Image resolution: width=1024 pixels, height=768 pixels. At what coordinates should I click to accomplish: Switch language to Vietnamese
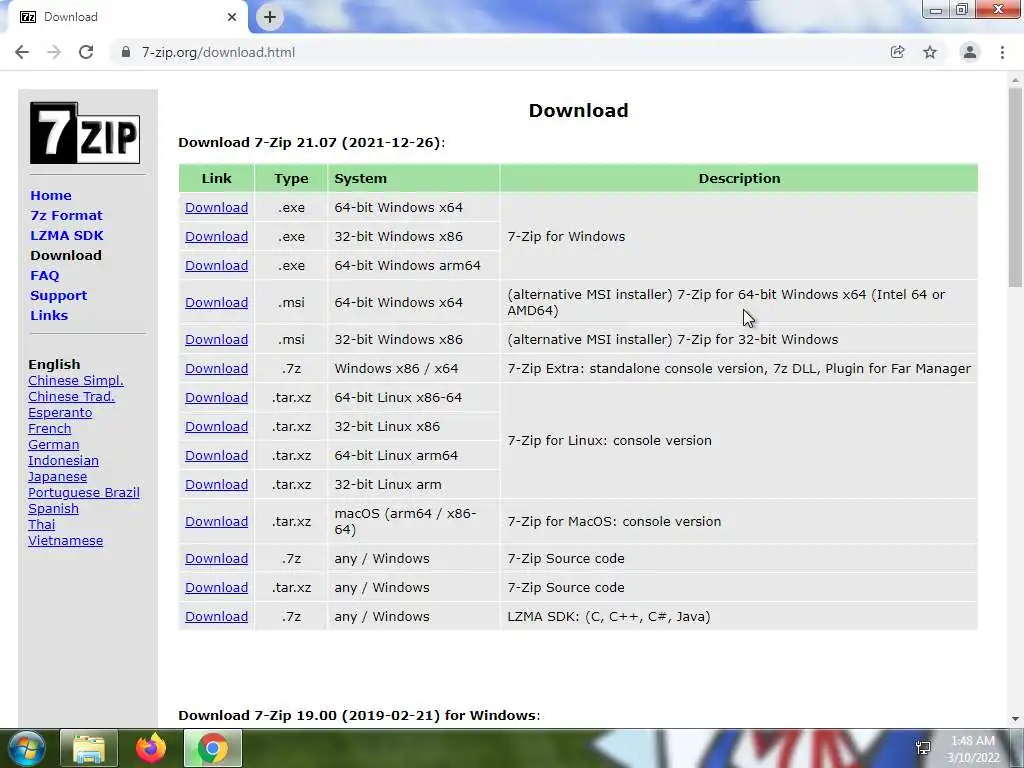coord(65,541)
